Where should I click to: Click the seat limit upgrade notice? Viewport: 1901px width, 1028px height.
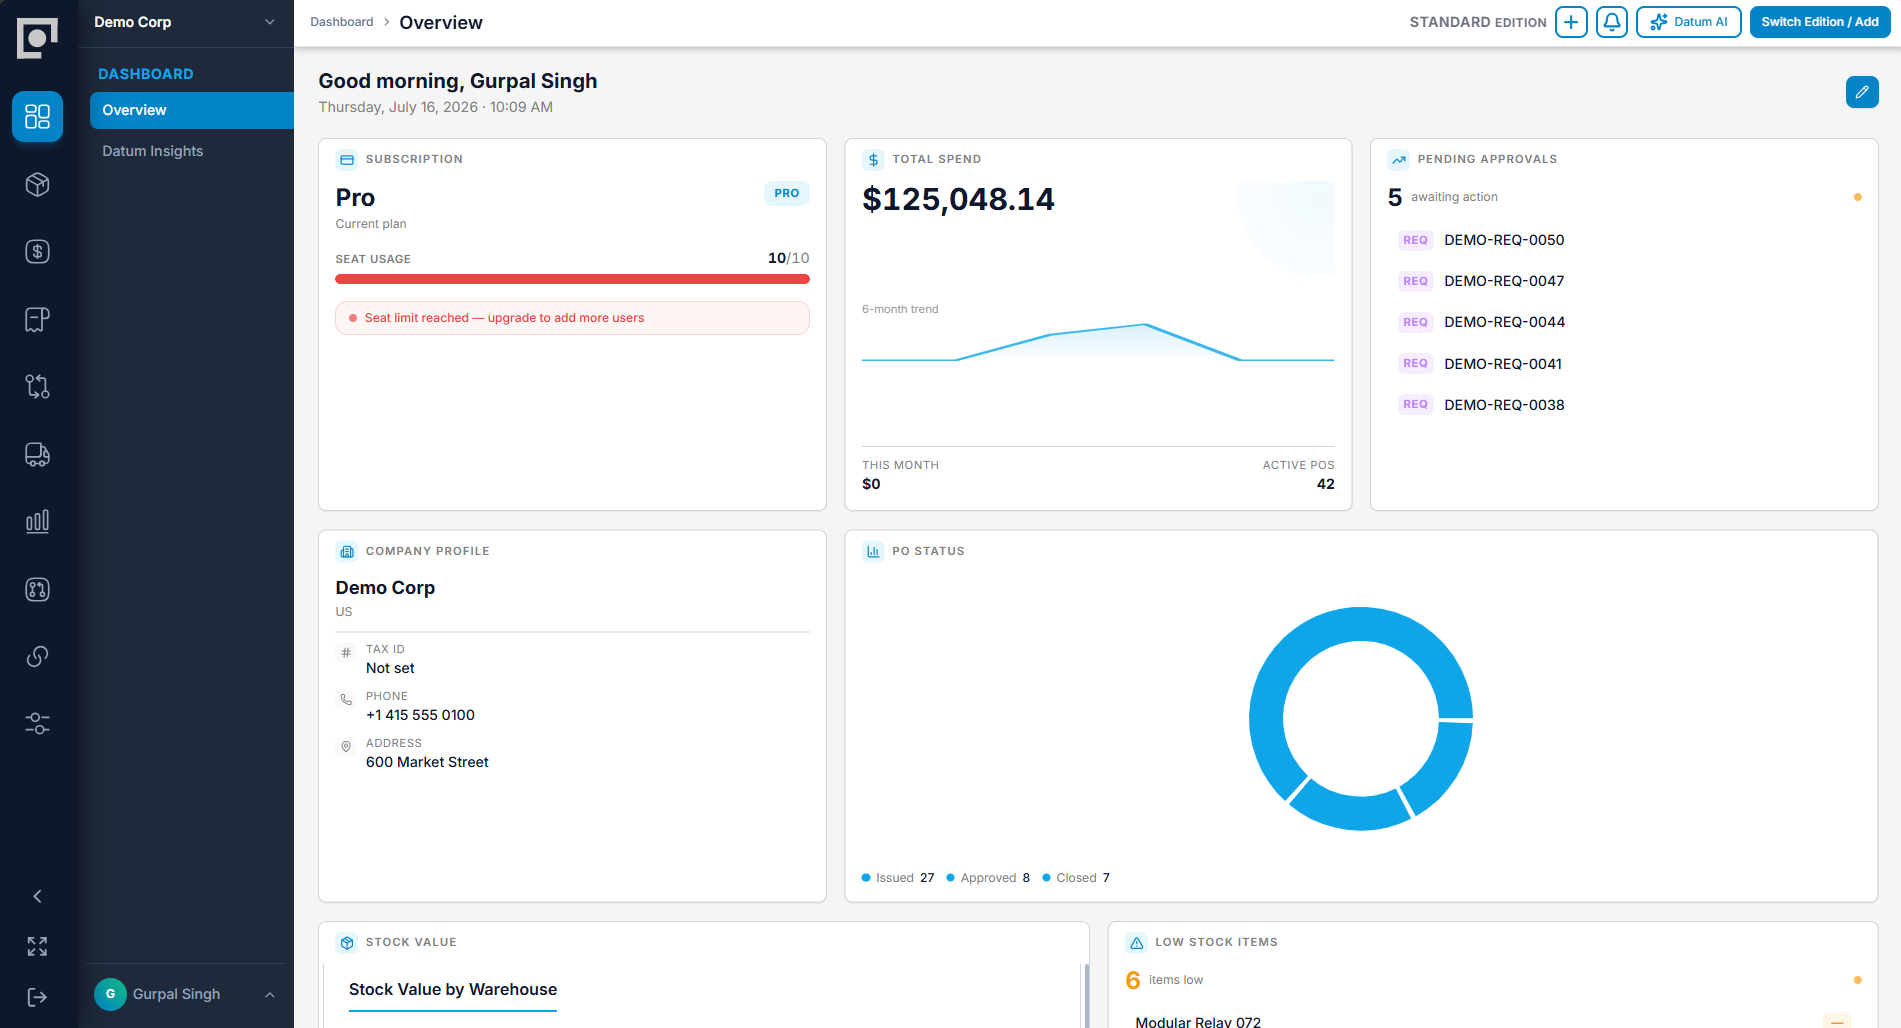[572, 318]
